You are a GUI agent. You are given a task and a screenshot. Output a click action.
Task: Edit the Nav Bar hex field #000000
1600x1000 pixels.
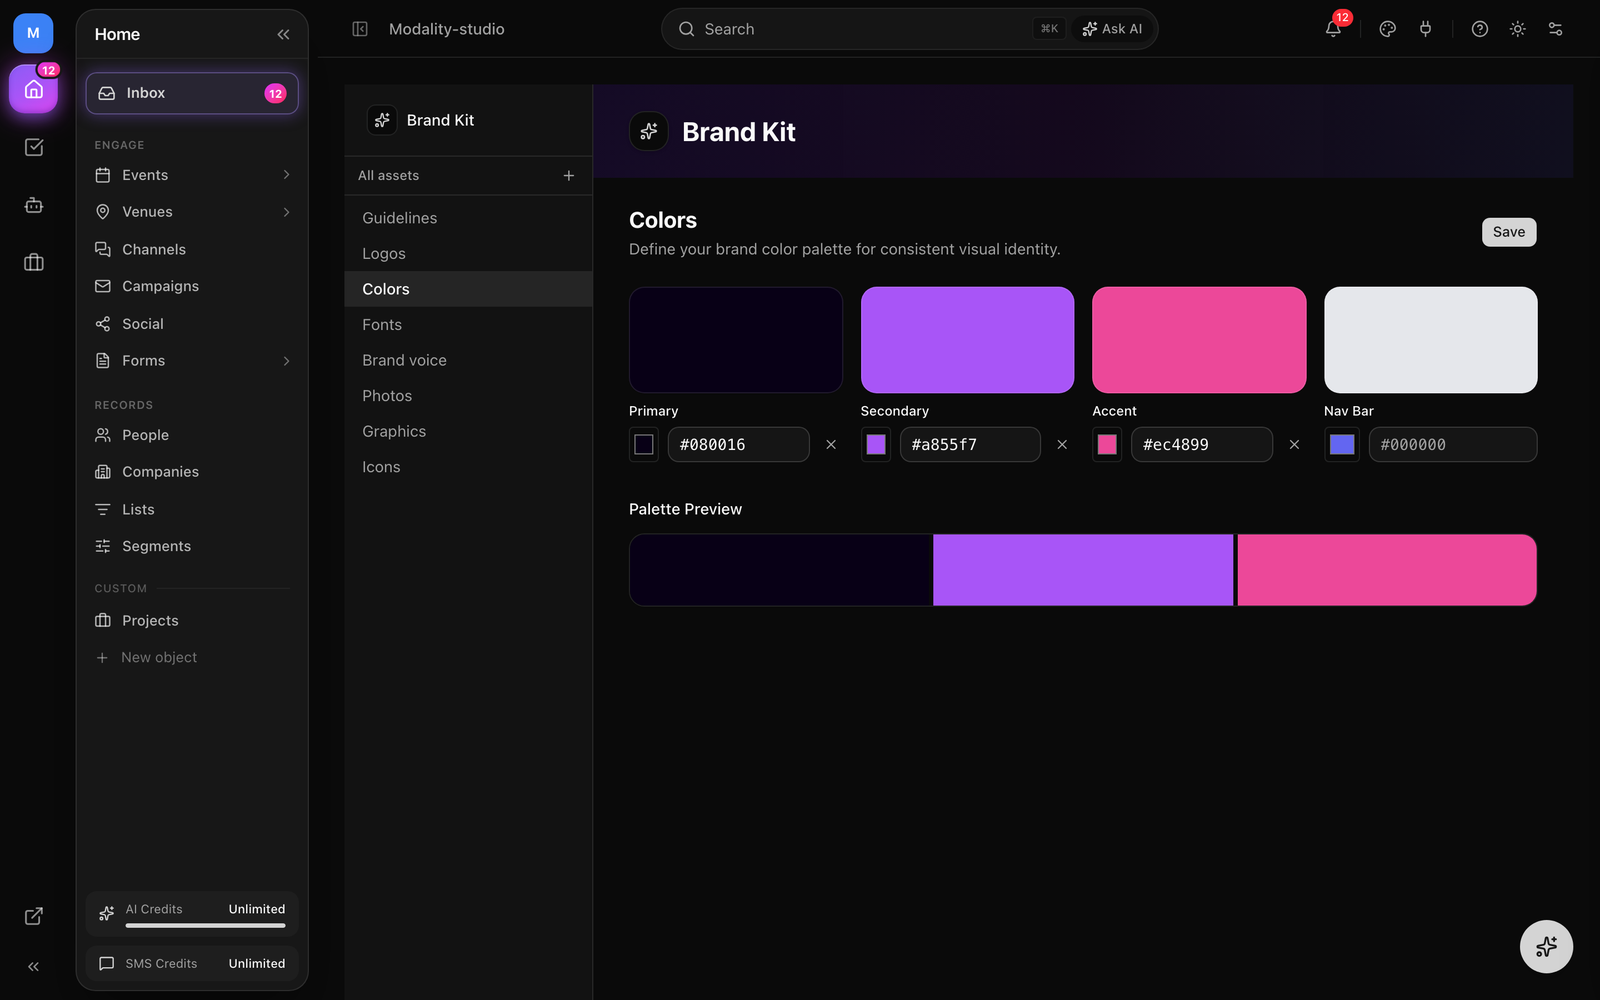point(1453,445)
